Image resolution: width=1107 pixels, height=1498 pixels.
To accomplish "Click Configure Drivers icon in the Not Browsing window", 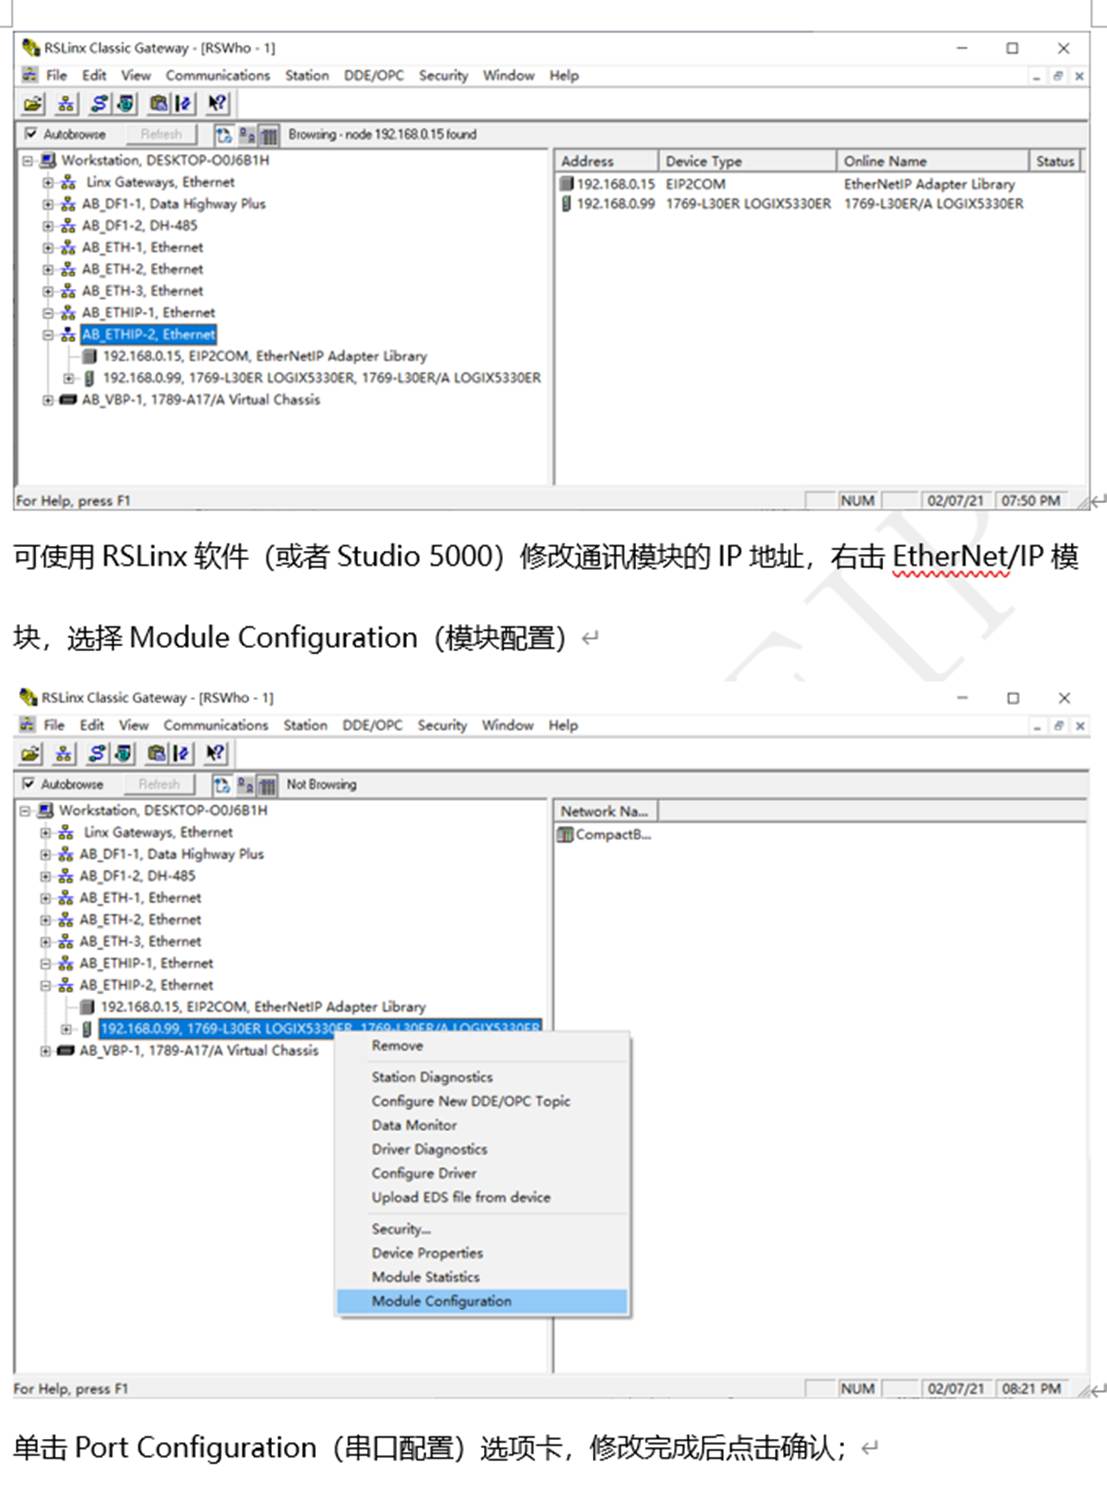I will coord(97,753).
